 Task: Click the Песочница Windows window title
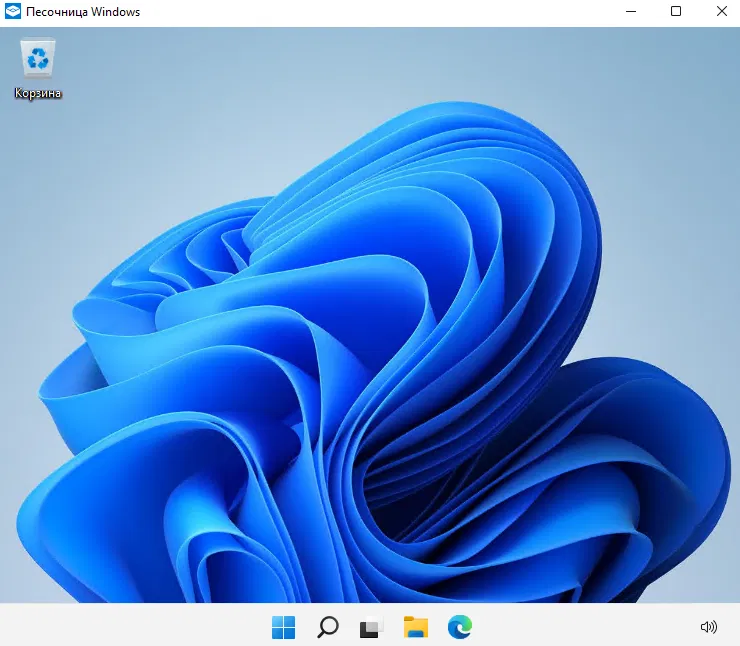pos(83,12)
